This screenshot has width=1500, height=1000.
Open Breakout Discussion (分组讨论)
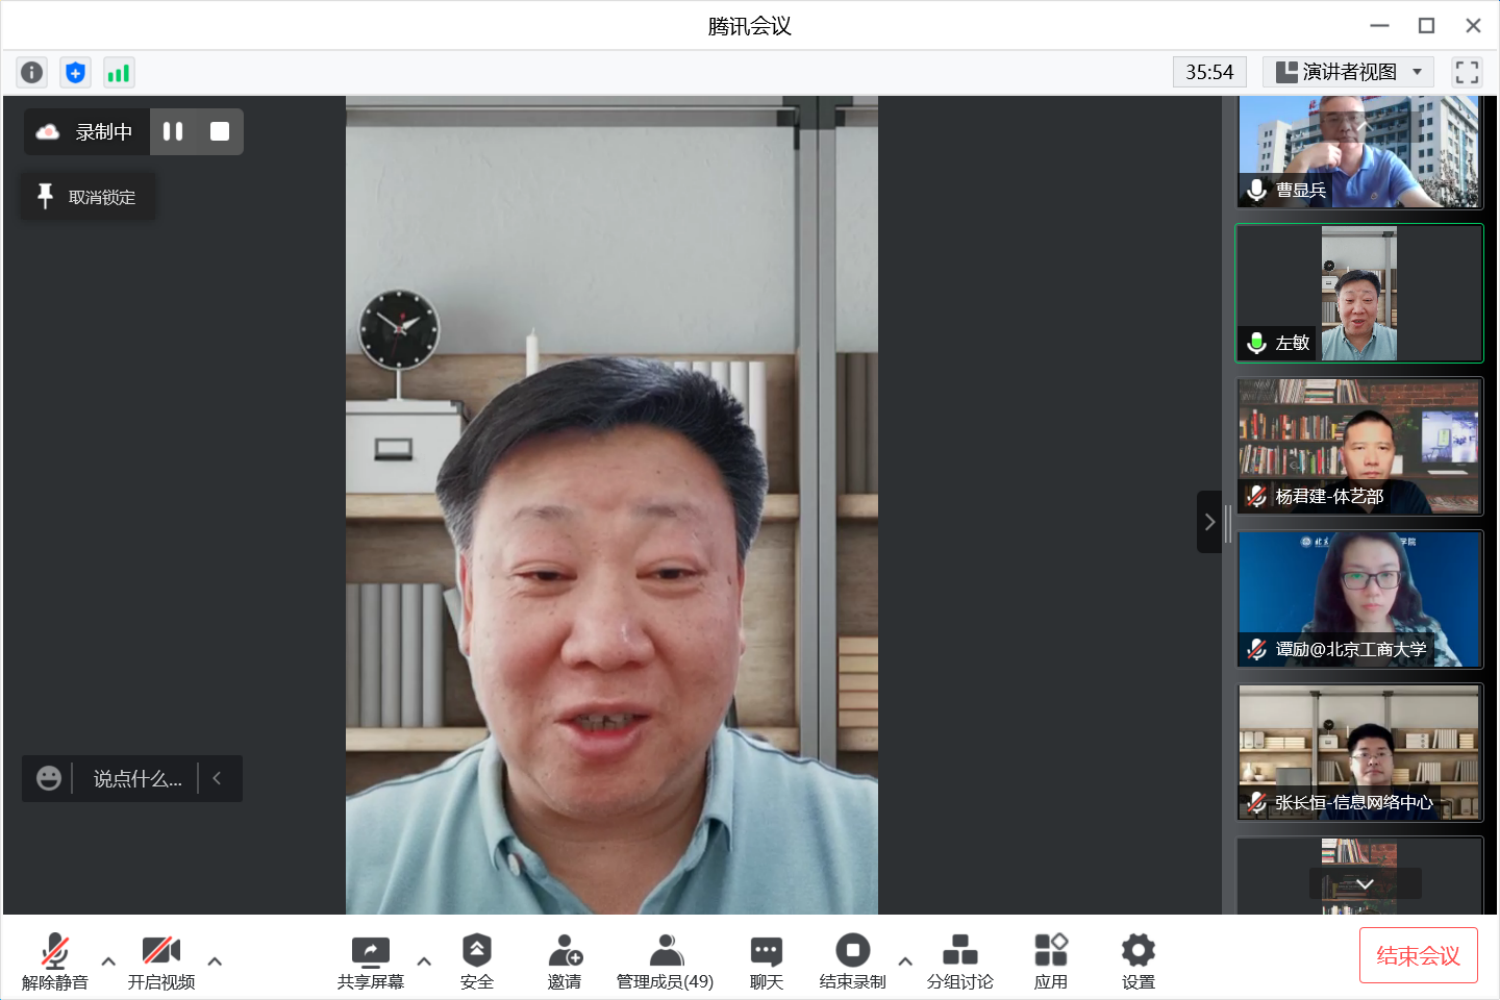(x=959, y=961)
